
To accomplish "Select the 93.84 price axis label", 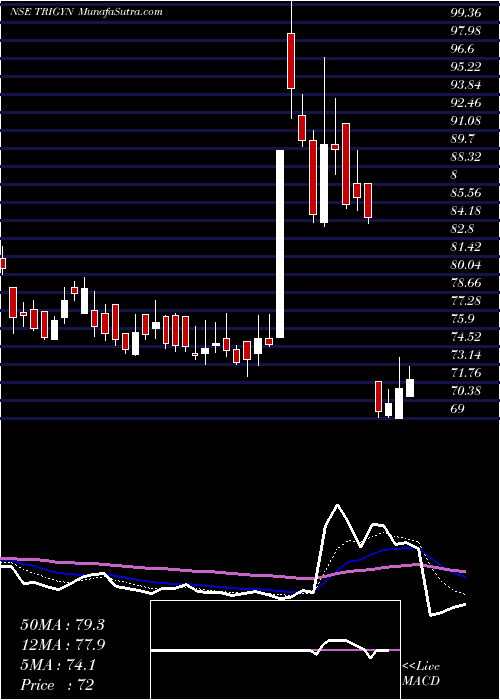I will [x=466, y=85].
